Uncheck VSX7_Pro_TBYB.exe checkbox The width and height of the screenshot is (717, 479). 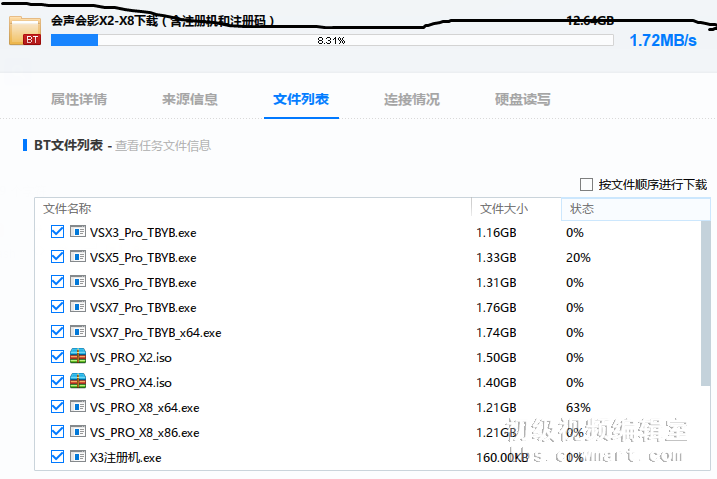[57, 306]
